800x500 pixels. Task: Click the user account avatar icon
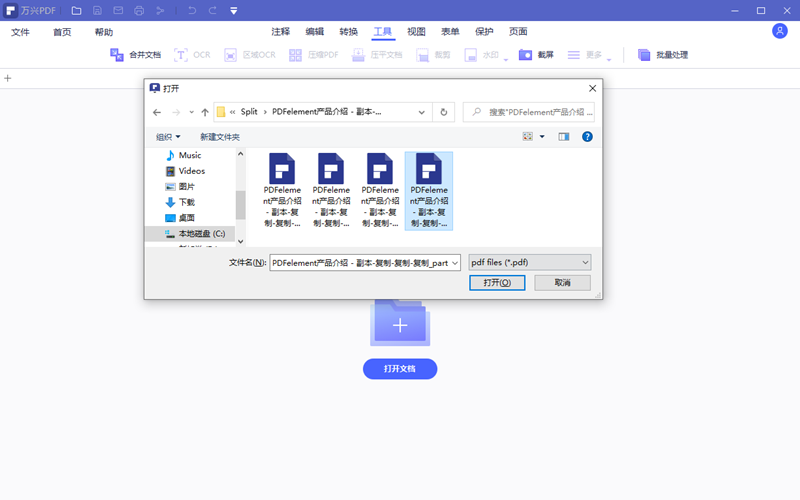tap(780, 31)
